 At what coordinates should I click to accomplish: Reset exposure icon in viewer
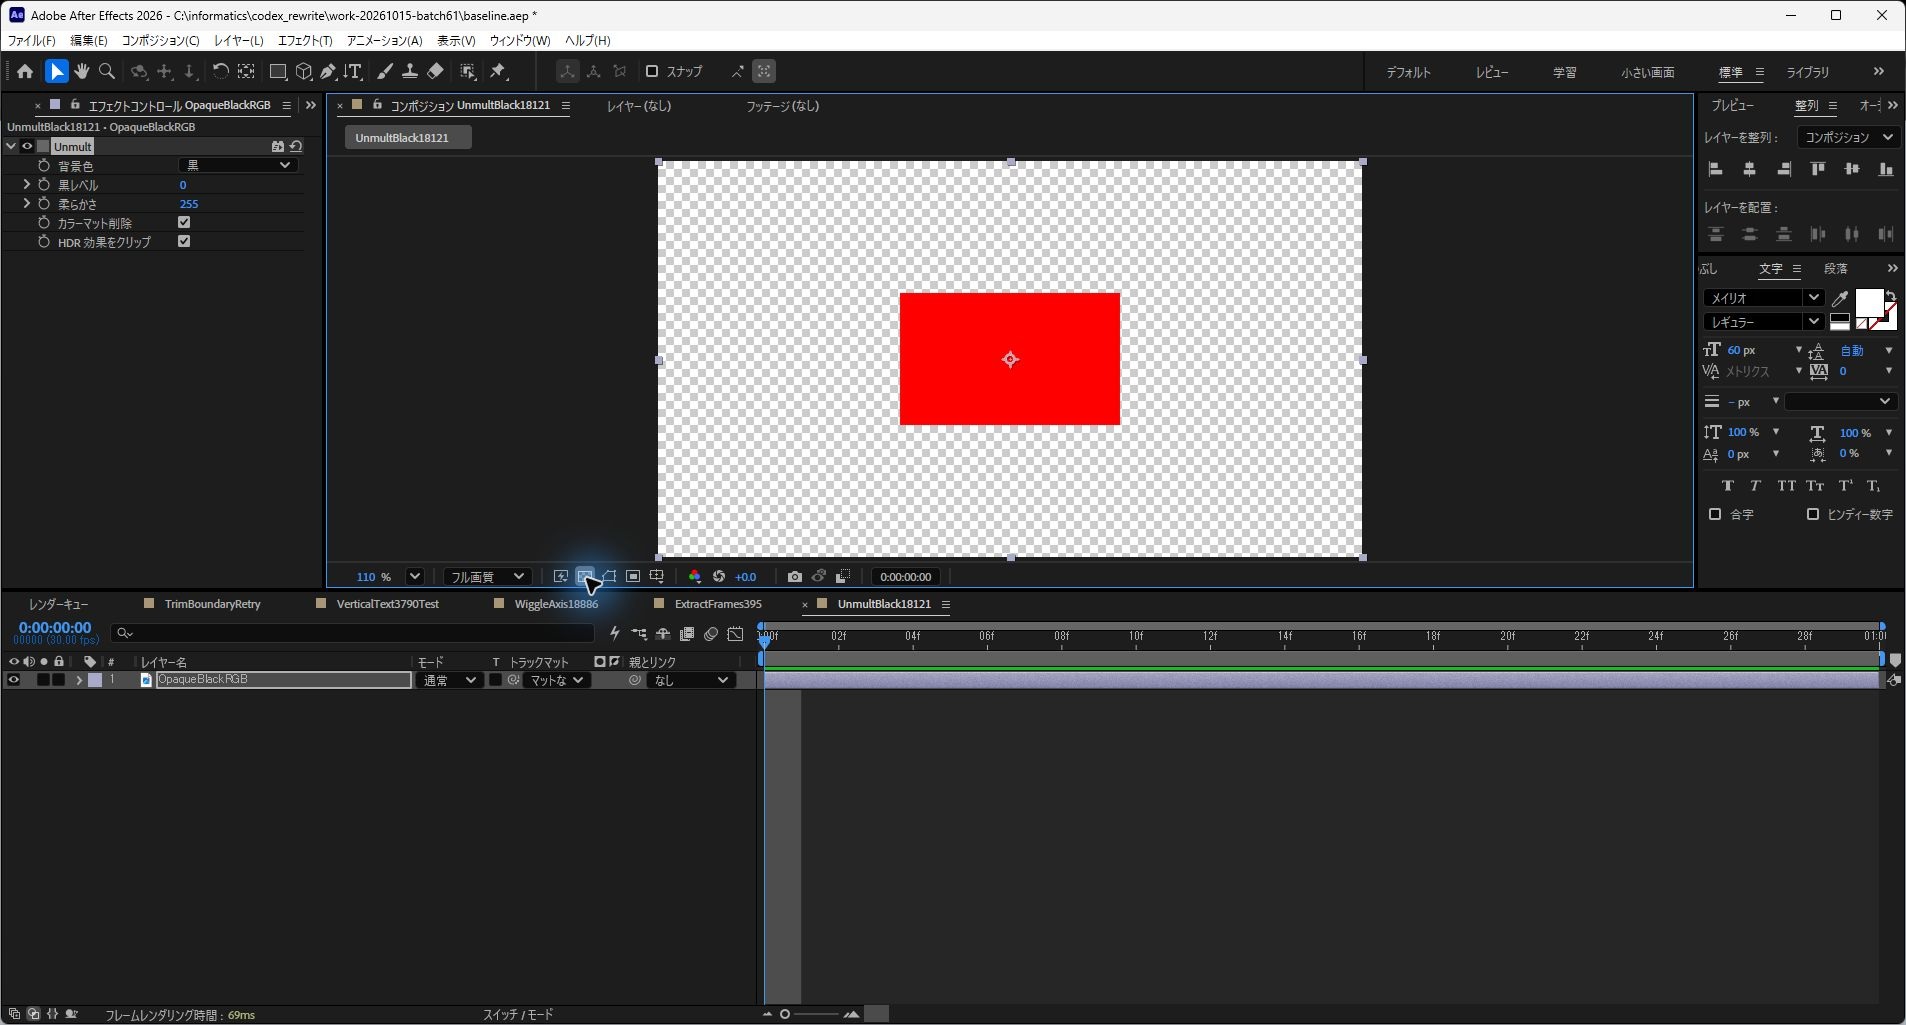(718, 577)
